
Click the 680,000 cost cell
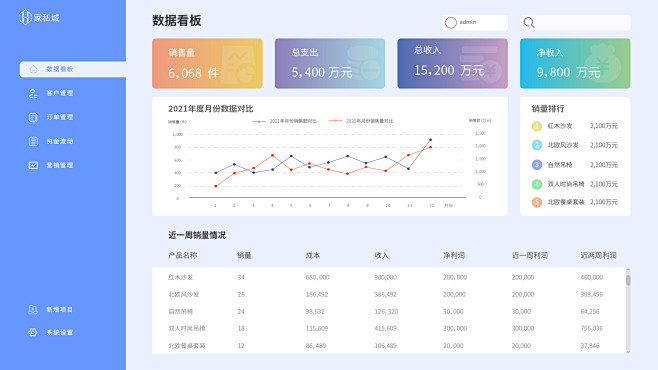point(317,277)
